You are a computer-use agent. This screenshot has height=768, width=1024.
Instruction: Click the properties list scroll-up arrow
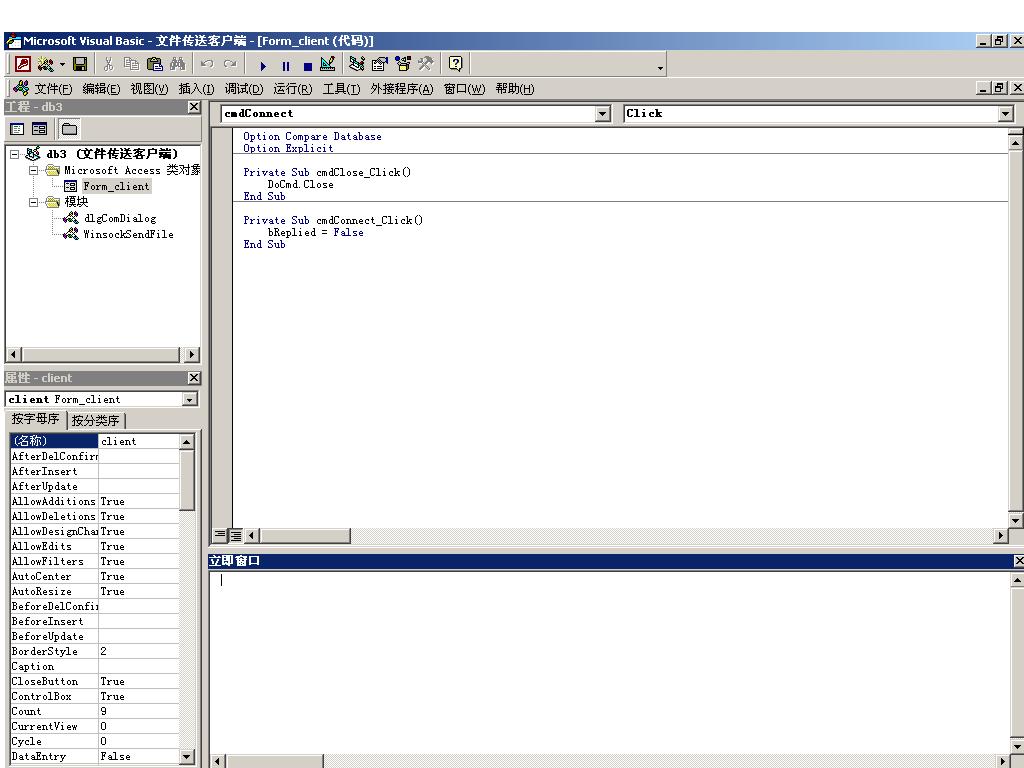click(187, 442)
